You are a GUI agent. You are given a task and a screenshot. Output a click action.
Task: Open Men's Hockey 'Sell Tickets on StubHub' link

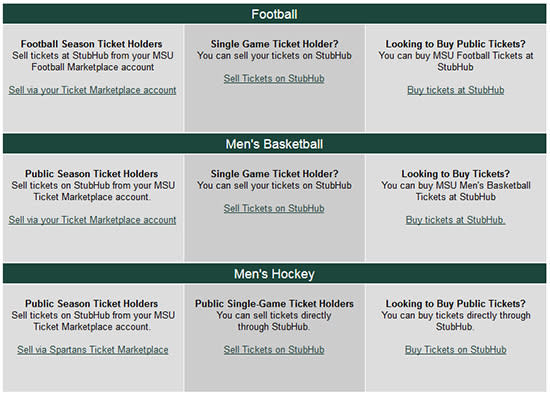pos(274,350)
